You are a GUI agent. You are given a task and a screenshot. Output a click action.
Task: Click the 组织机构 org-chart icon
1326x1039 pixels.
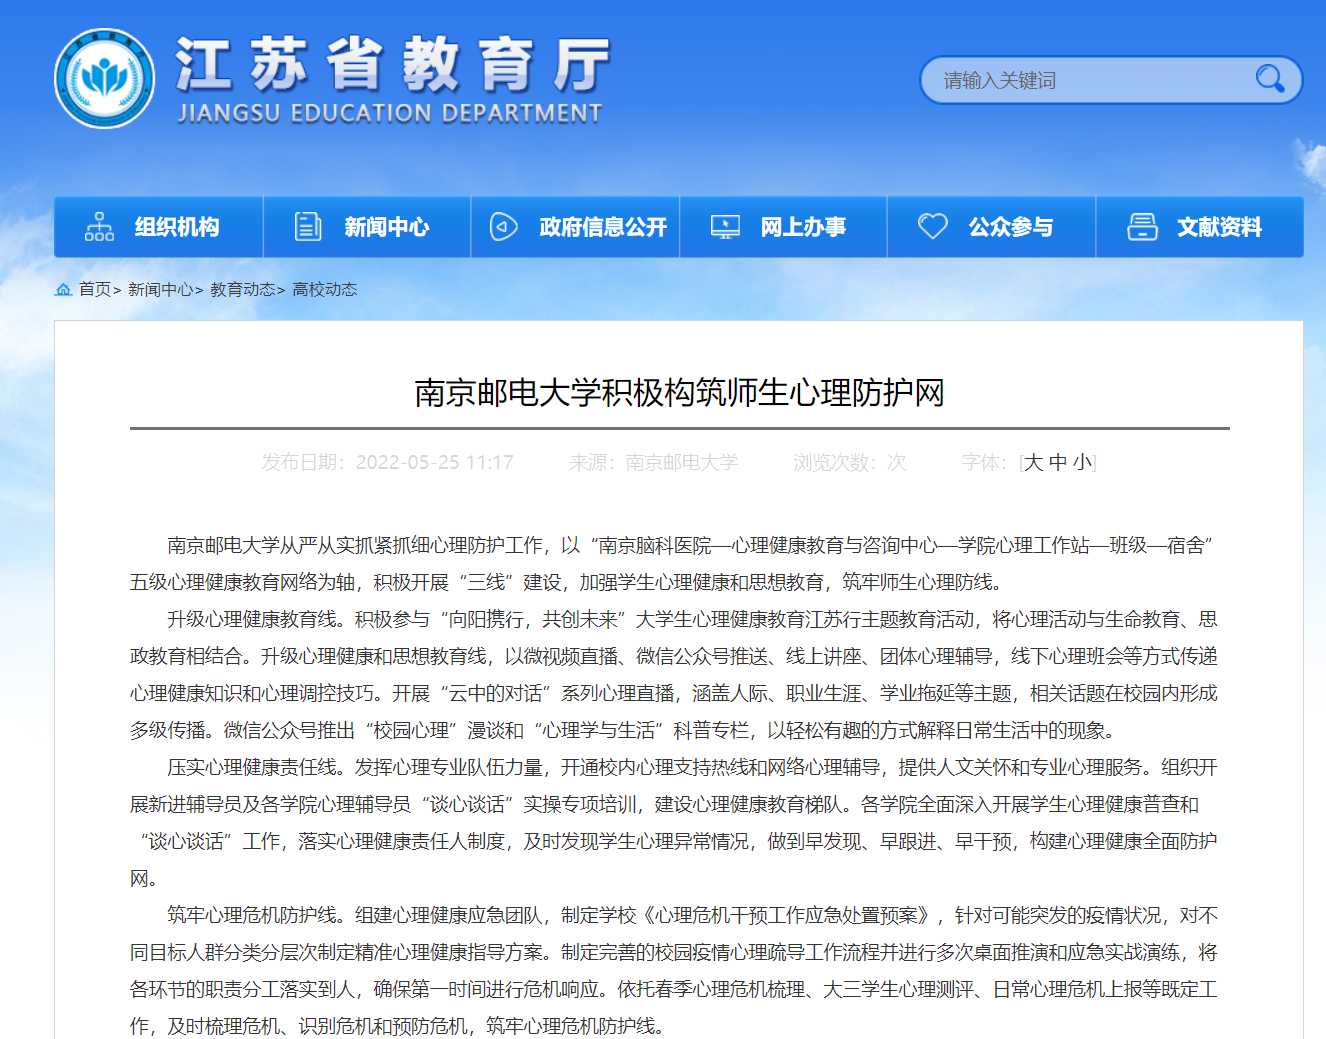click(99, 227)
